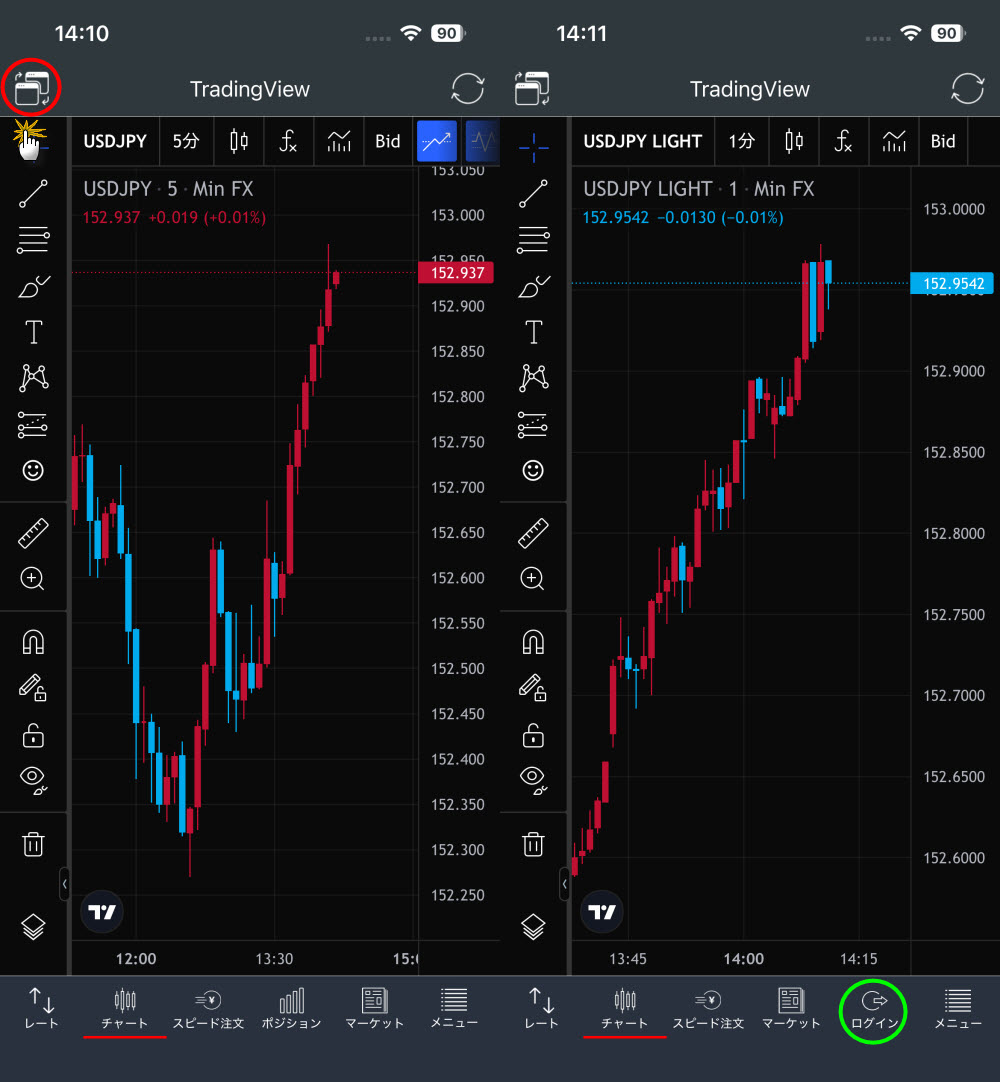Toggle hide drawings eye on the USDJPY LIGHT chart
Screen dimensions: 1000x1082
click(x=534, y=778)
